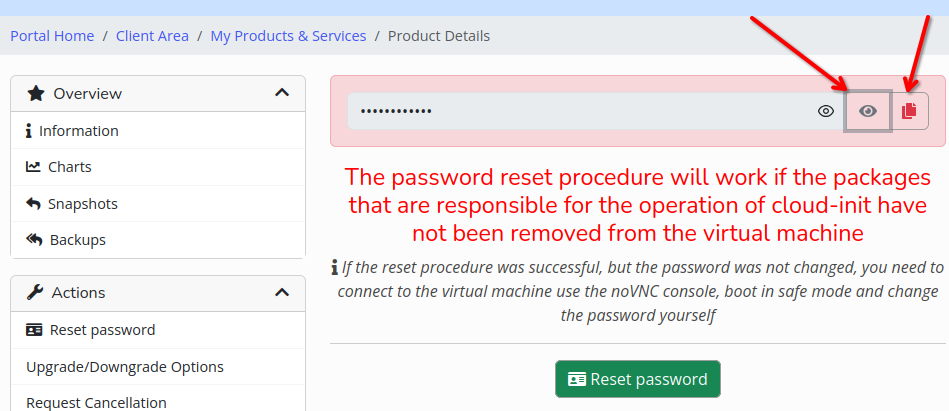Collapse the Actions panel chevron
949x411 pixels.
pos(282,293)
